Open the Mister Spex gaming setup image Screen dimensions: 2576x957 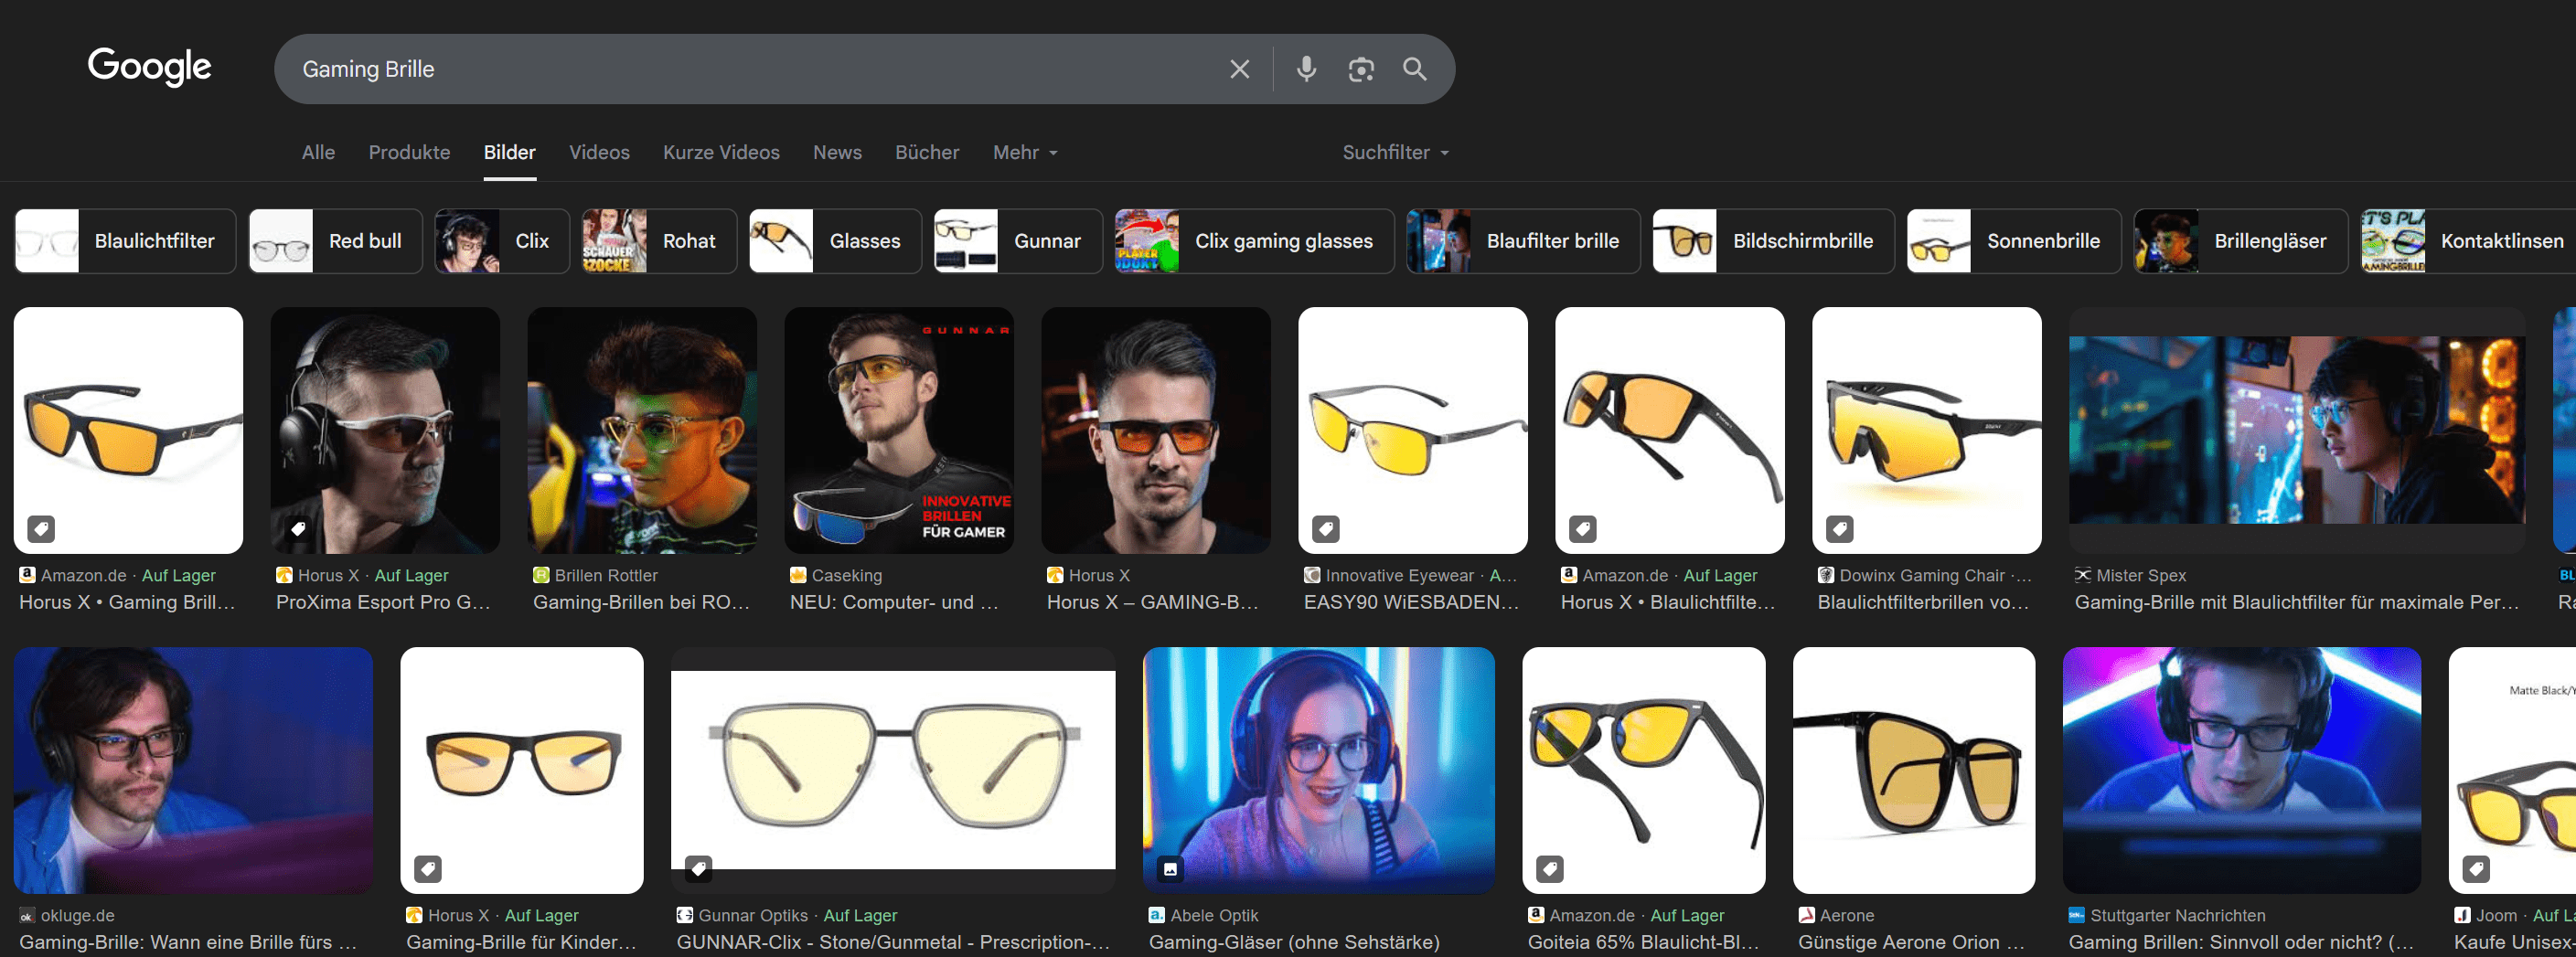(2297, 430)
